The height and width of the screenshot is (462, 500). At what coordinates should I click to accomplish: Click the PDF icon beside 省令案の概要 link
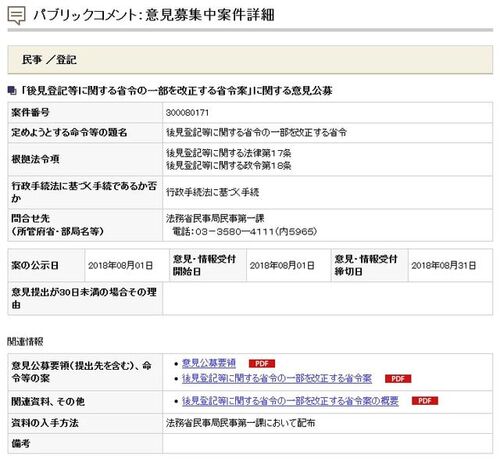(x=425, y=401)
